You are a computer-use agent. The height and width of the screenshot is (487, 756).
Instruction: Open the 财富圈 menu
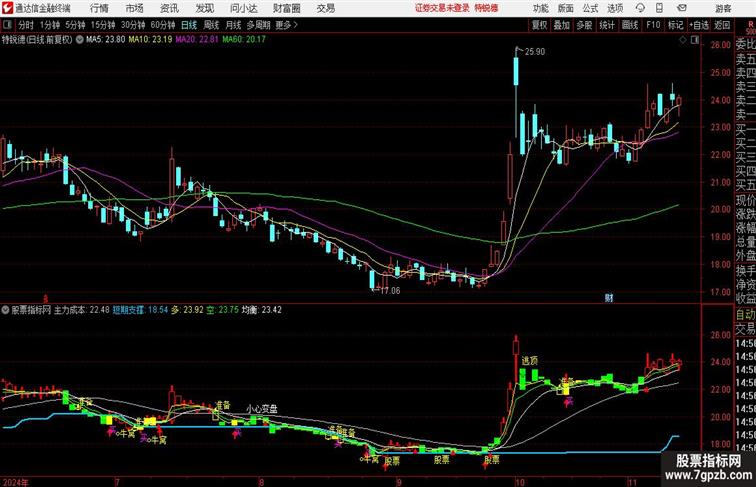click(287, 8)
